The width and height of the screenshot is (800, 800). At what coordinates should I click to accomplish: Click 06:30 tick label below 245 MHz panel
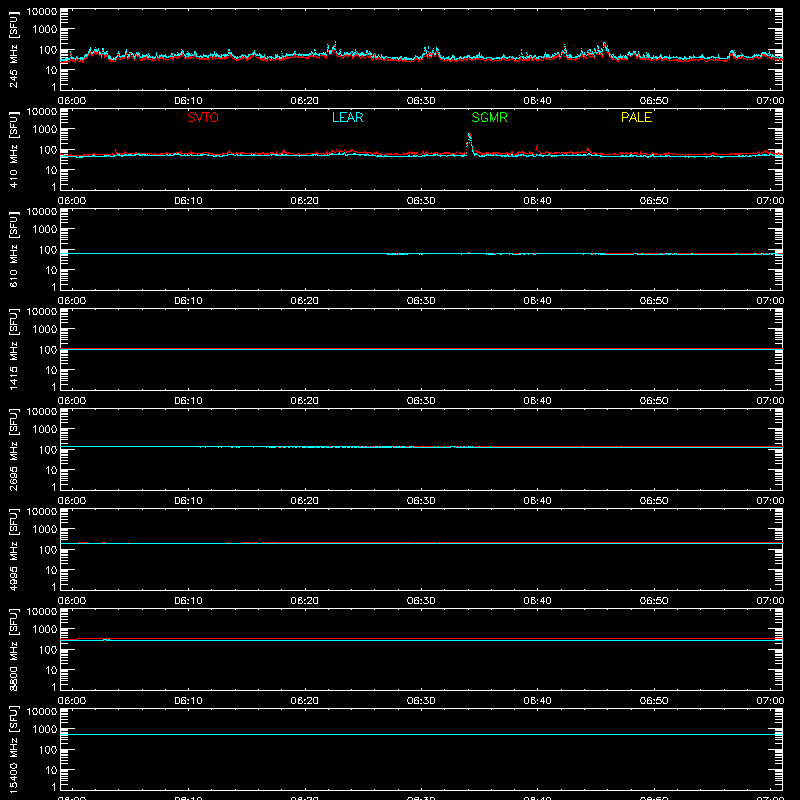pyautogui.click(x=421, y=101)
